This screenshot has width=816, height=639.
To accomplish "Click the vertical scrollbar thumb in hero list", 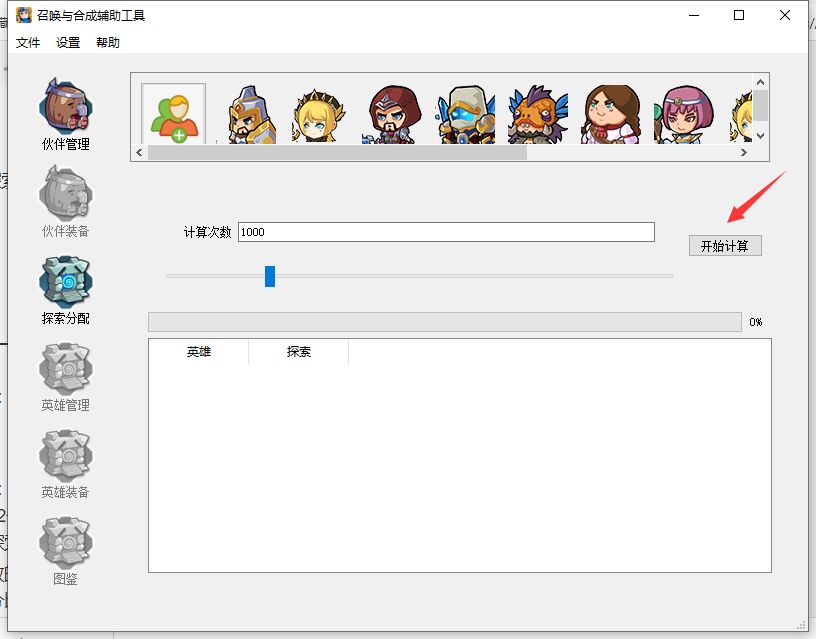I will coord(760,105).
